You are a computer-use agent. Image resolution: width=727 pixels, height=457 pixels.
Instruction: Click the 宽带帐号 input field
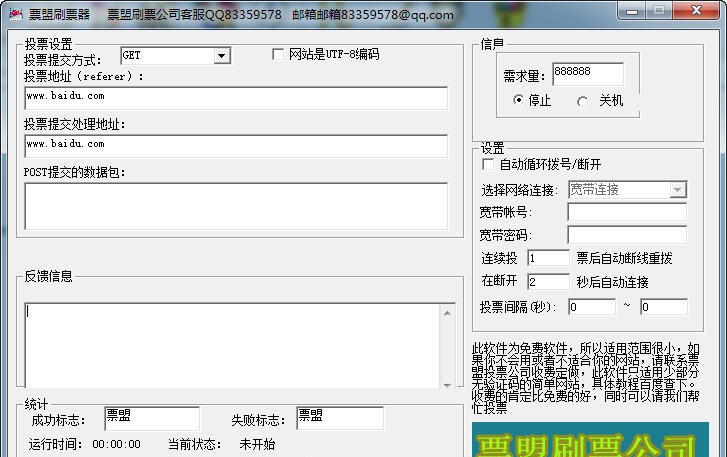tap(627, 212)
